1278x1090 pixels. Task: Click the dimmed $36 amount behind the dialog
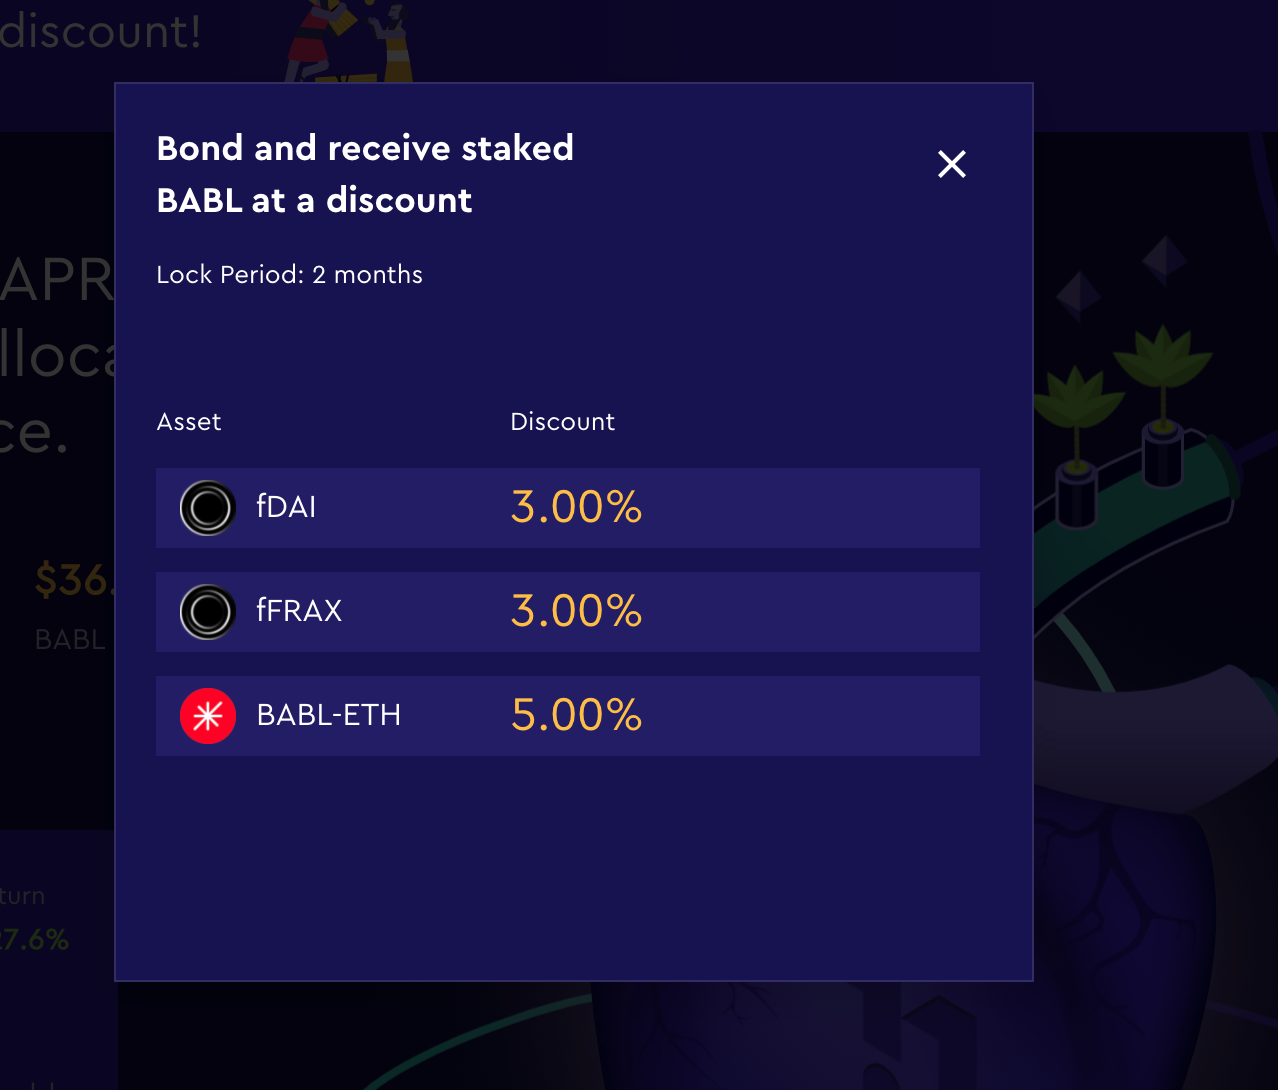73,580
